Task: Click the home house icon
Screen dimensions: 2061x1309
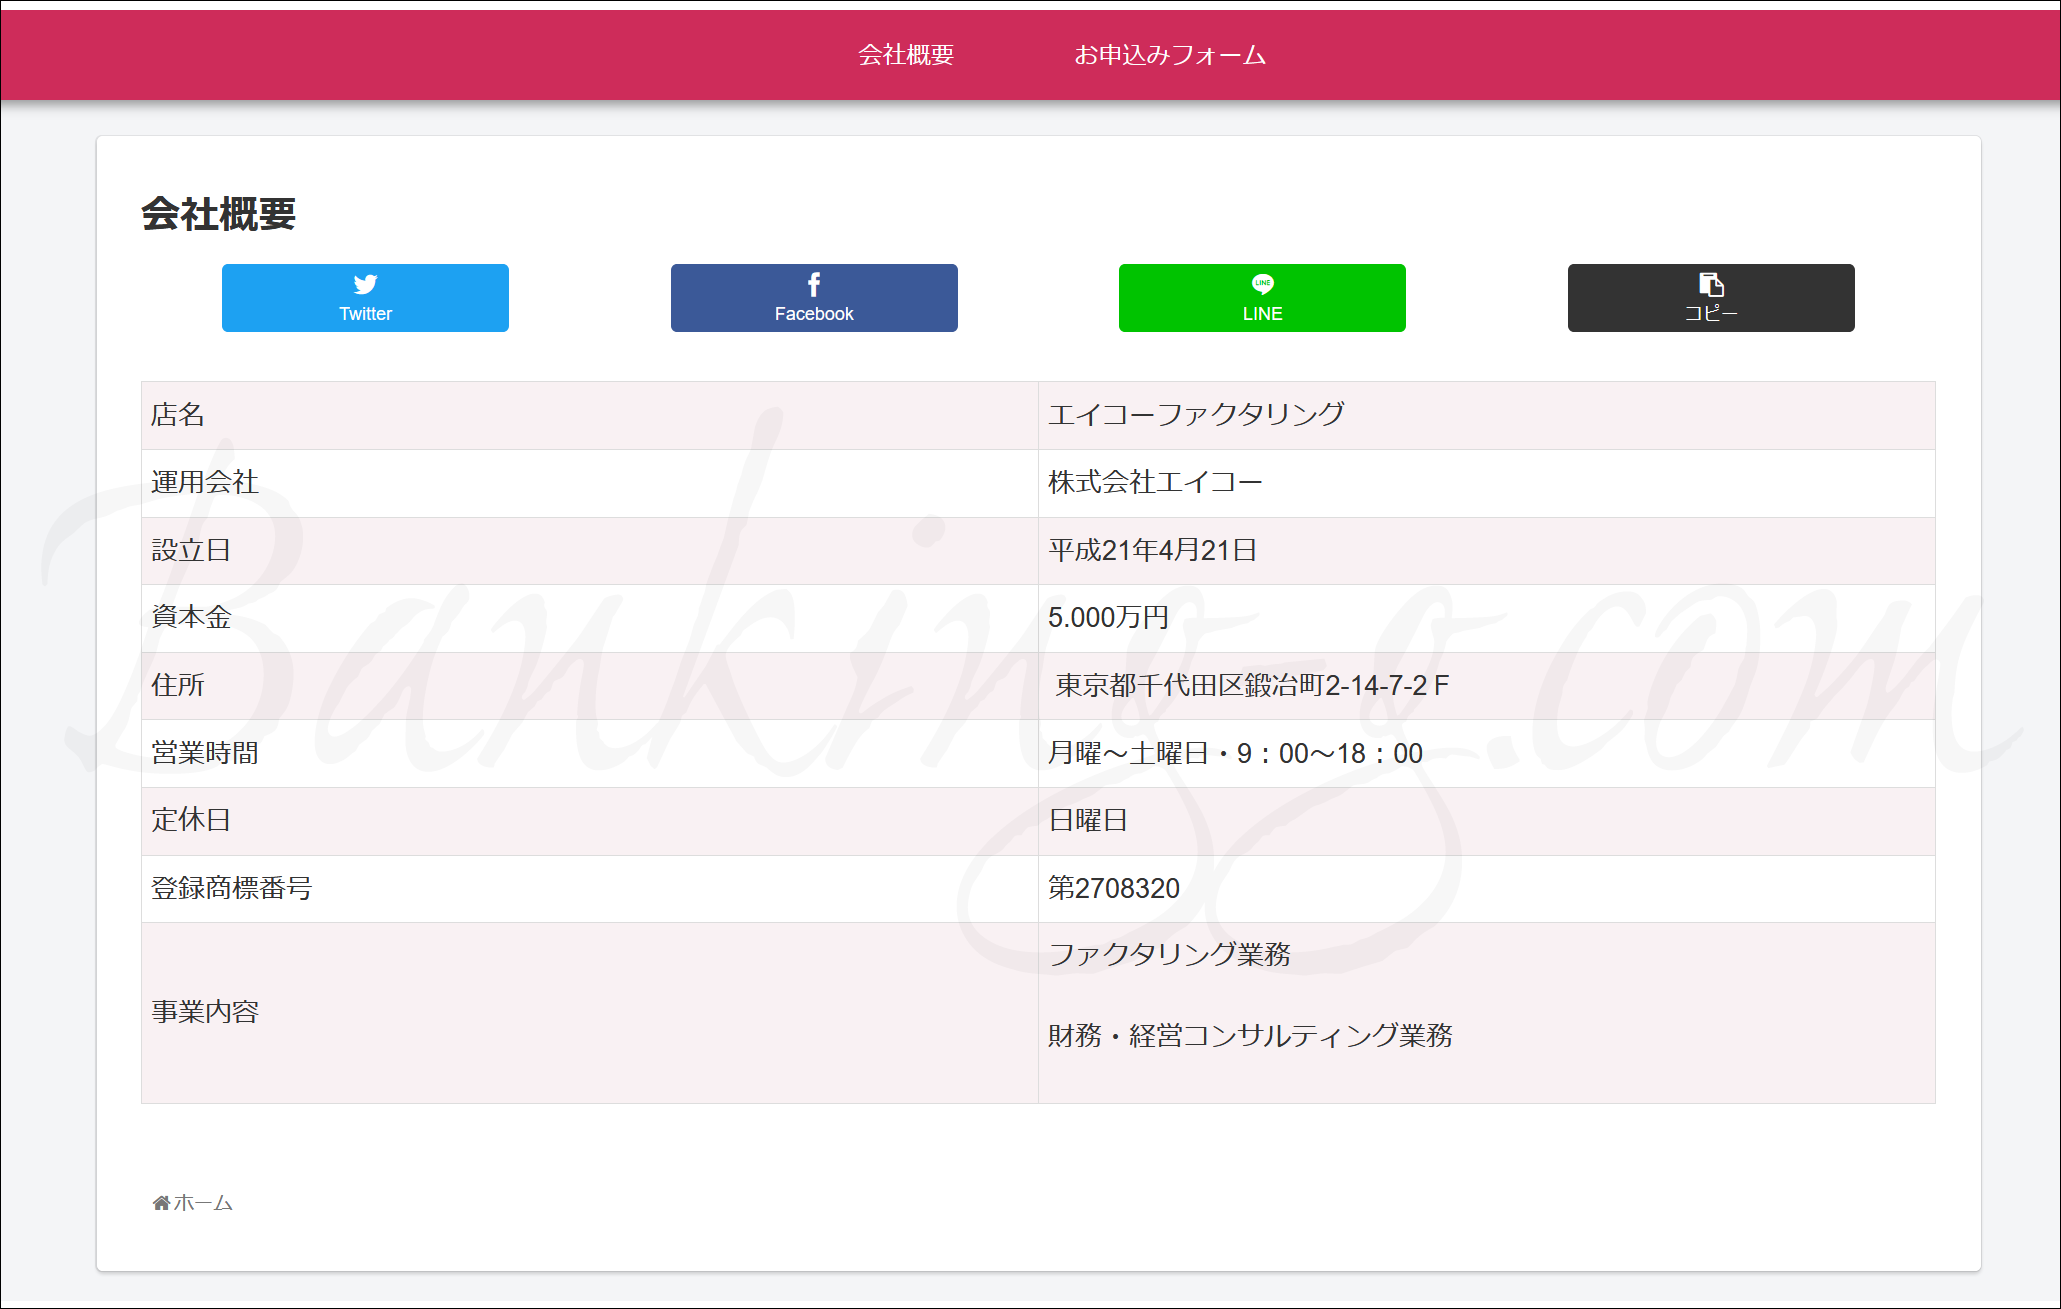Action: 161,1203
